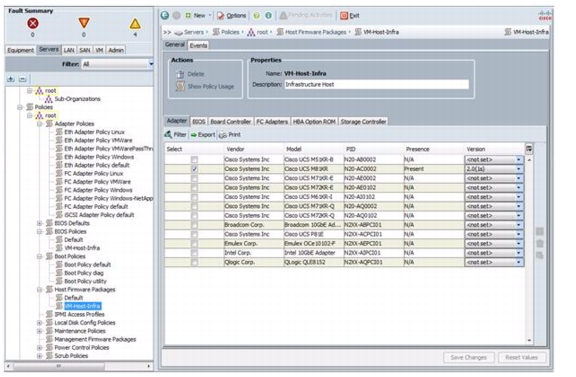This screenshot has width=576, height=377.
Task: Open the Filter All dropdown
Action: pyautogui.click(x=117, y=64)
